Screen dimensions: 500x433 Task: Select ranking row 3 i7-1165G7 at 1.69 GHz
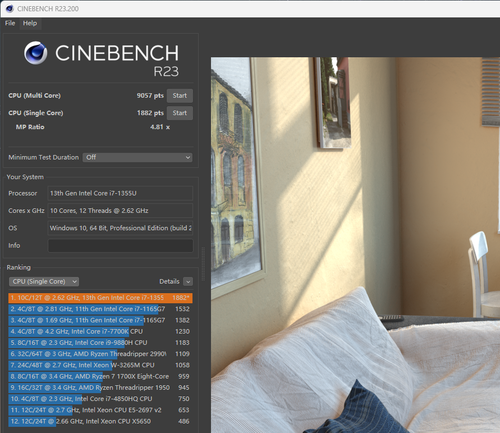[100, 320]
